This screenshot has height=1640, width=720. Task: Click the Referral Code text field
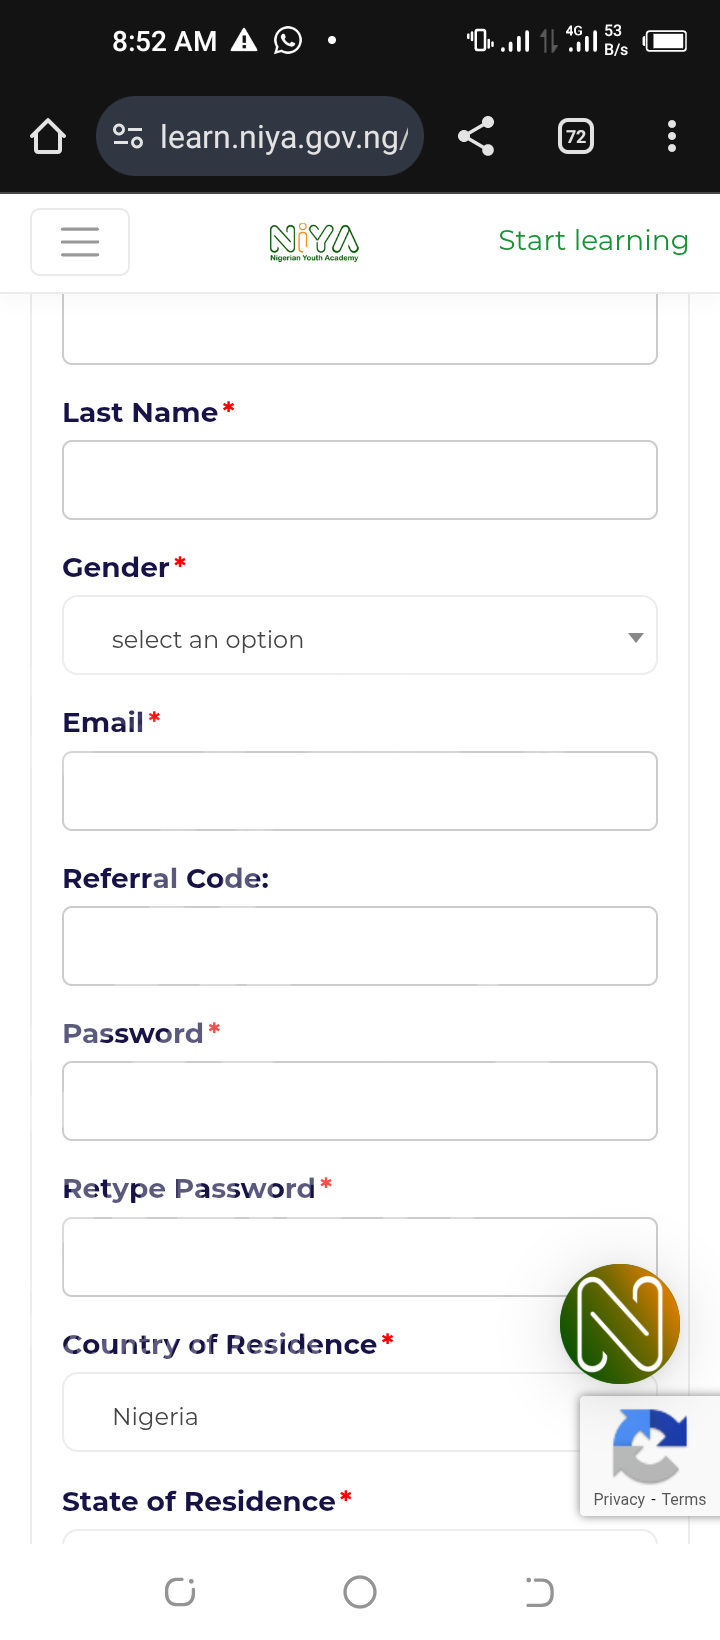click(360, 946)
